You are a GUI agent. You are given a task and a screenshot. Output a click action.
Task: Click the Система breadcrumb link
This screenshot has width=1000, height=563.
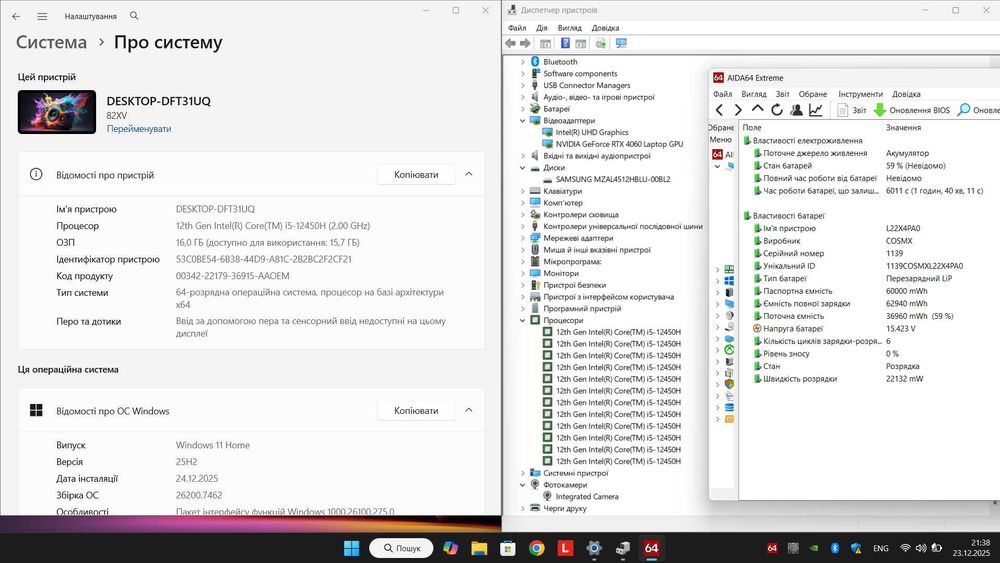pos(51,43)
